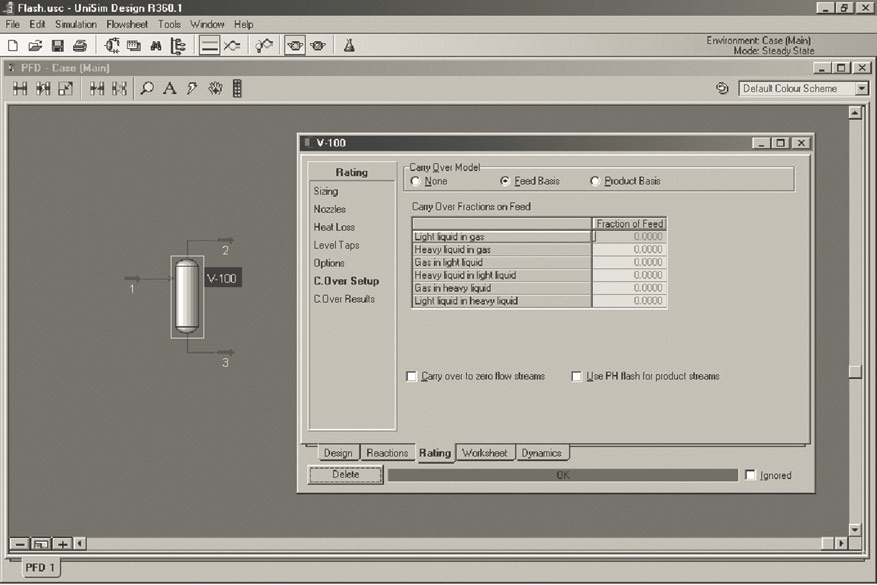Check Use PH flash for product streams
The height and width of the screenshot is (585, 877).
[x=577, y=376]
